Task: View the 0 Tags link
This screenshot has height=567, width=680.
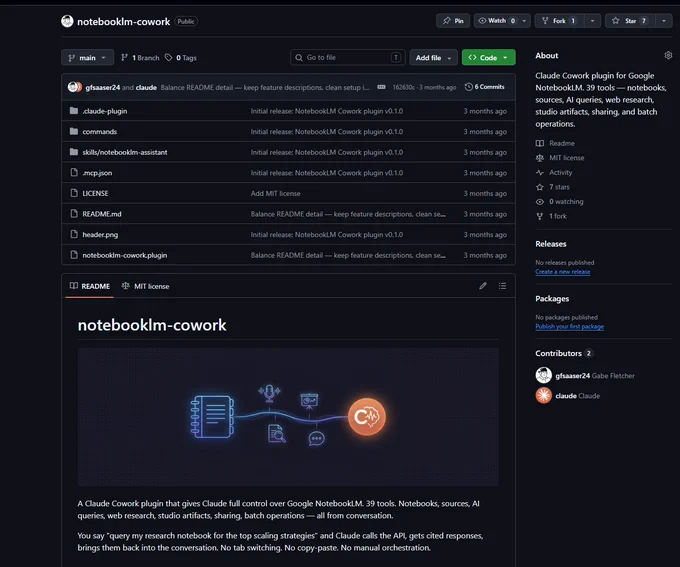Action: [x=181, y=58]
